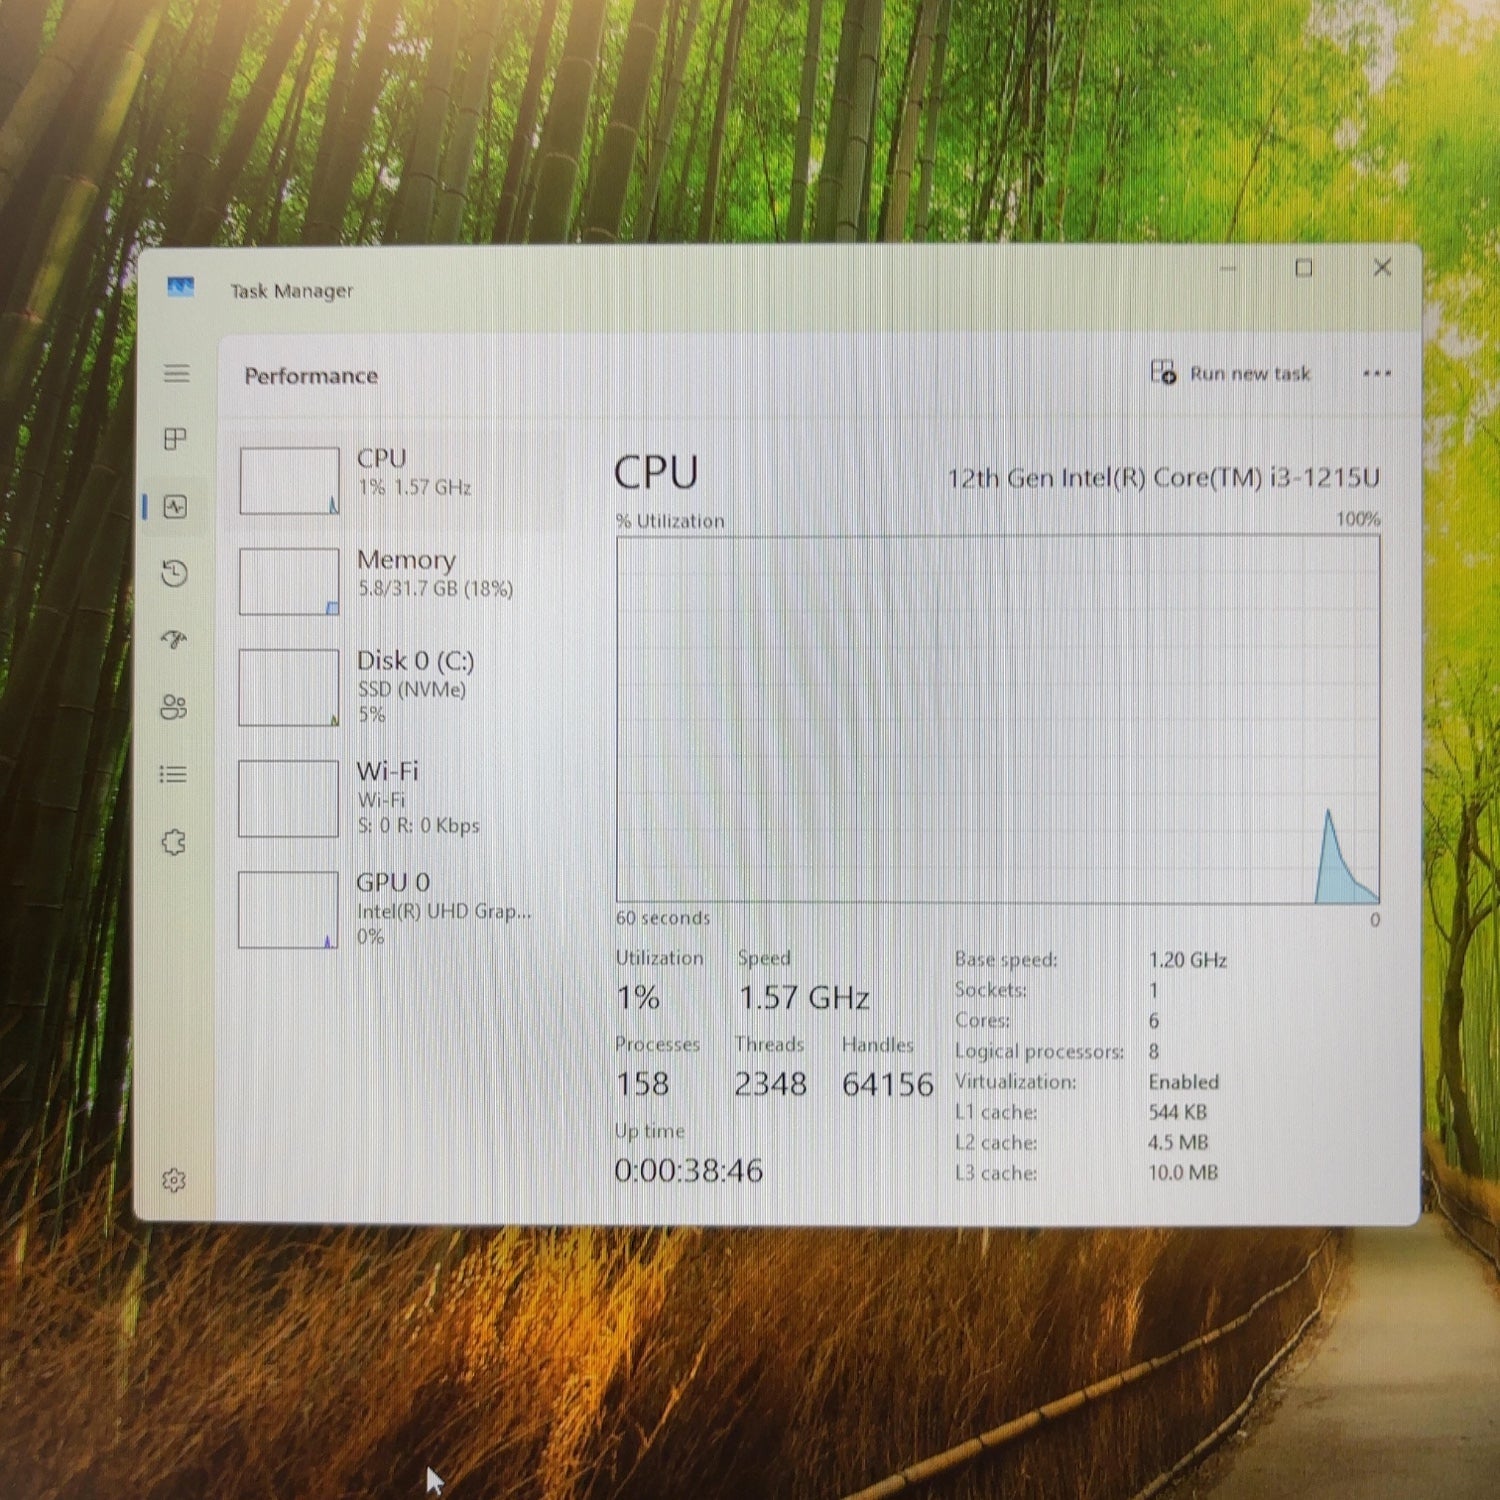Click the 158 processes value
Viewport: 1500px width, 1500px height.
coord(642,1083)
